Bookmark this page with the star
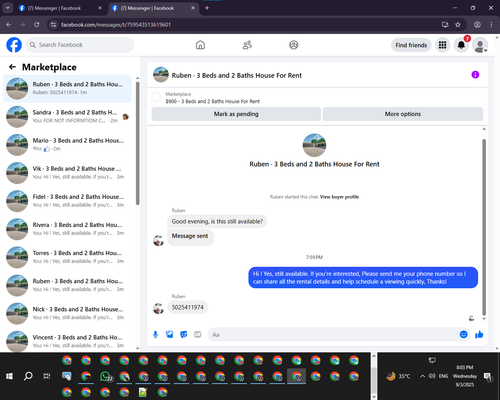The width and height of the screenshot is (500, 400). click(458, 25)
